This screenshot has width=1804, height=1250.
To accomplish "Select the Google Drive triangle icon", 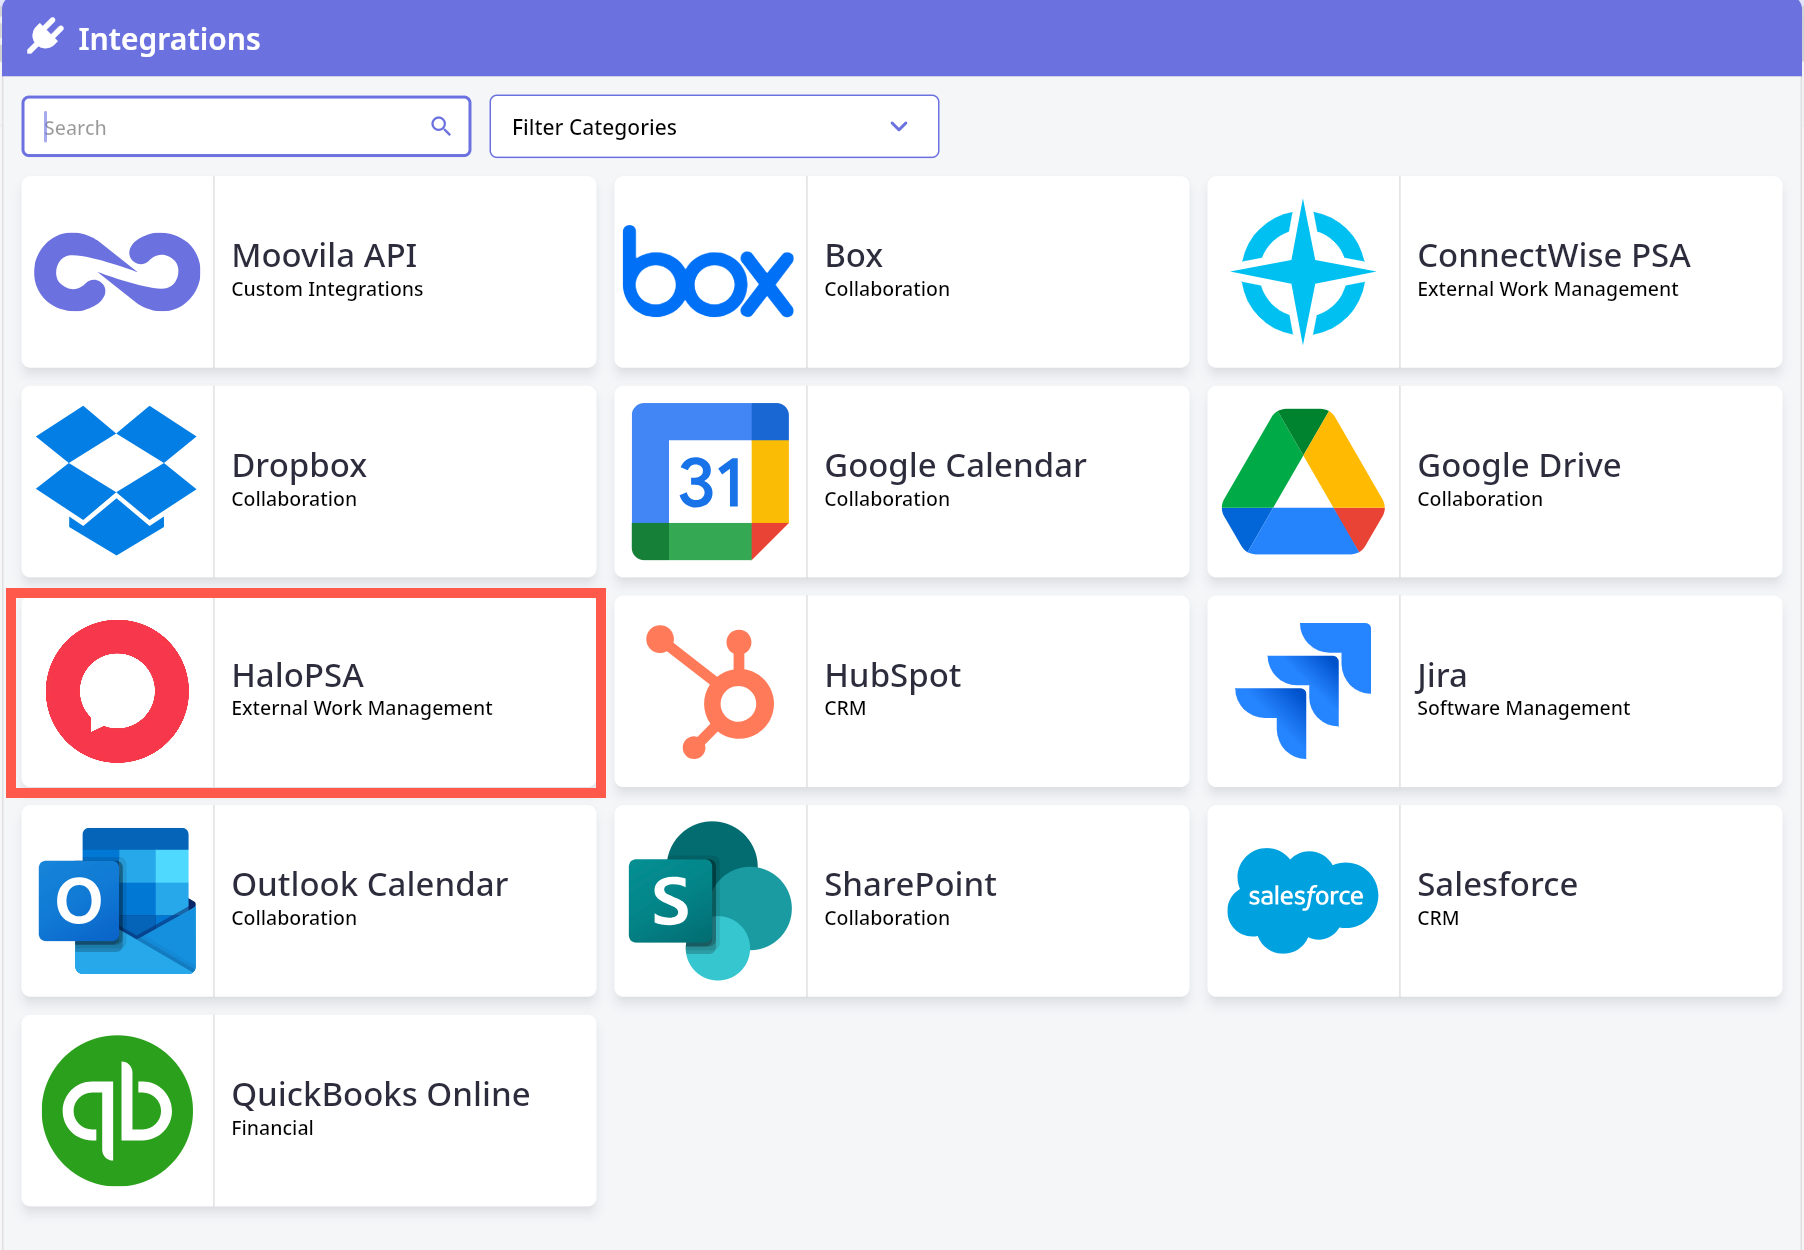I will [x=1302, y=481].
